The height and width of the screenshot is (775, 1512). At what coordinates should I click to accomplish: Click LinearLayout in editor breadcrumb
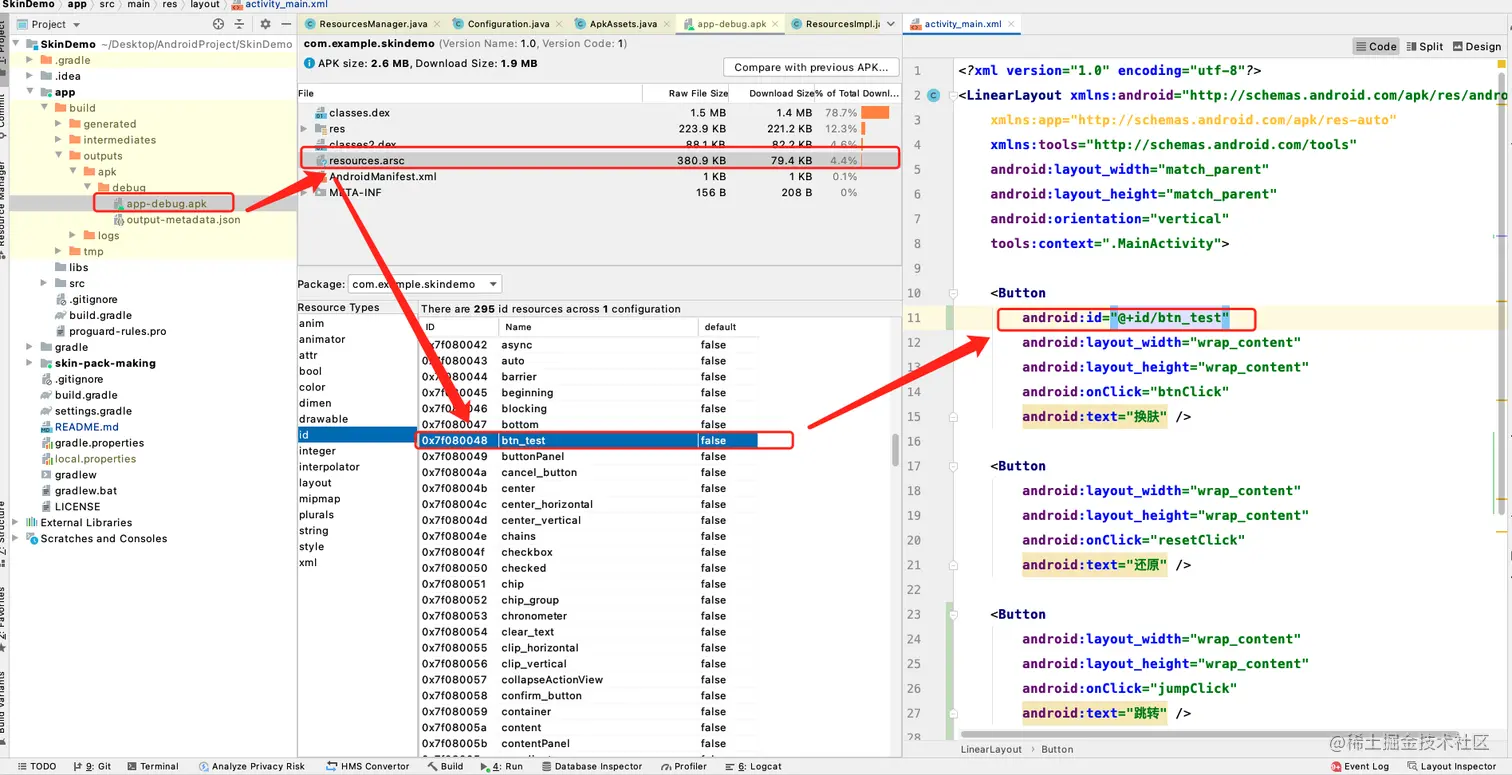pyautogui.click(x=991, y=749)
